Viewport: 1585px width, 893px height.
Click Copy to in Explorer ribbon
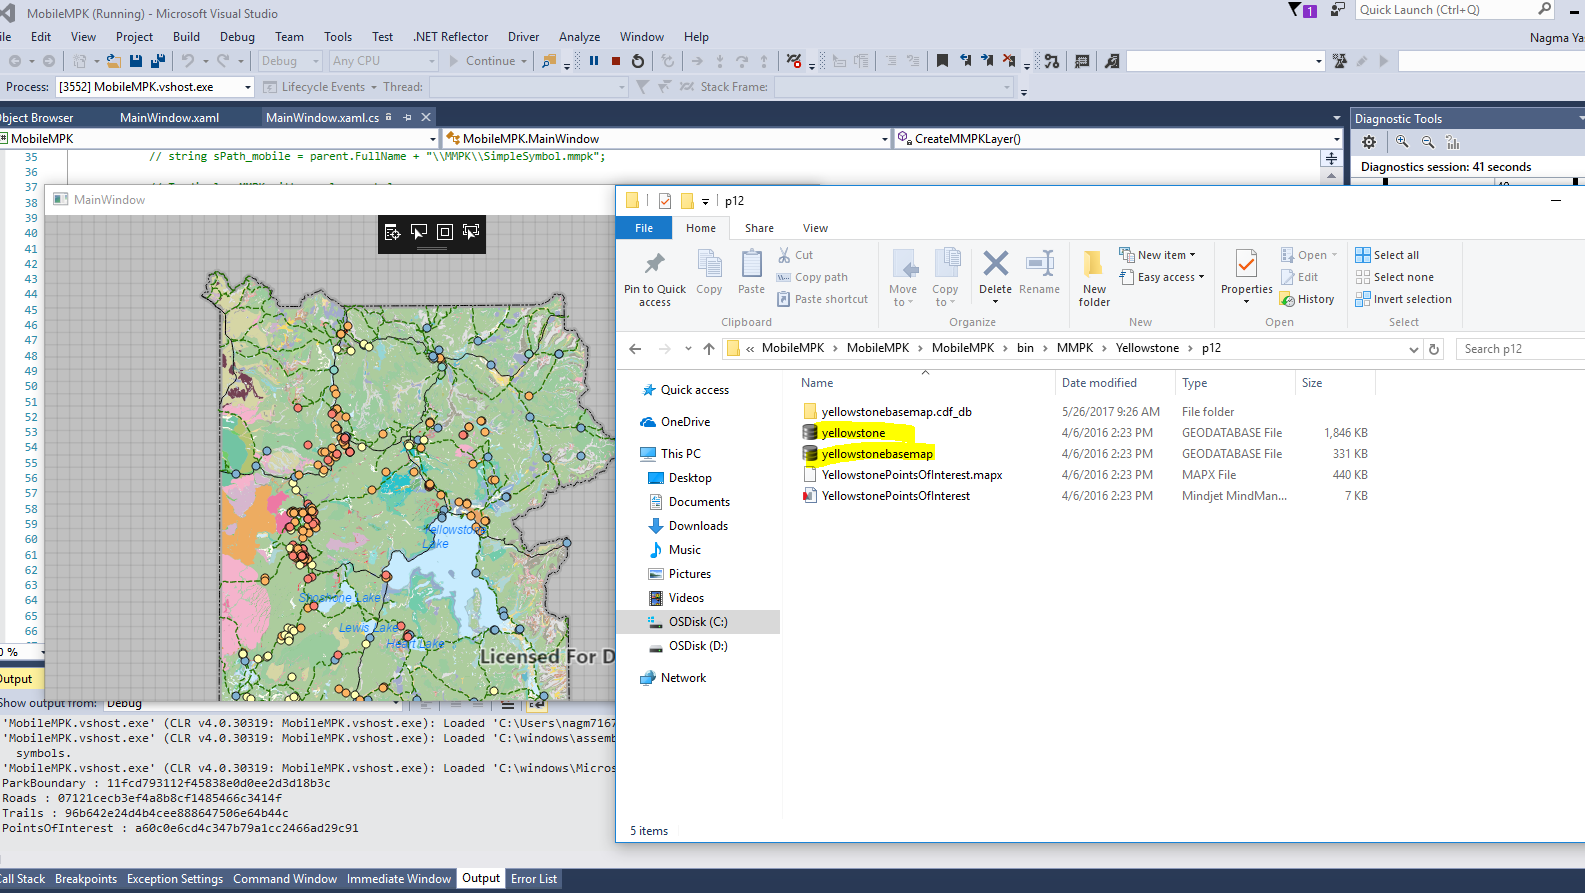click(945, 278)
